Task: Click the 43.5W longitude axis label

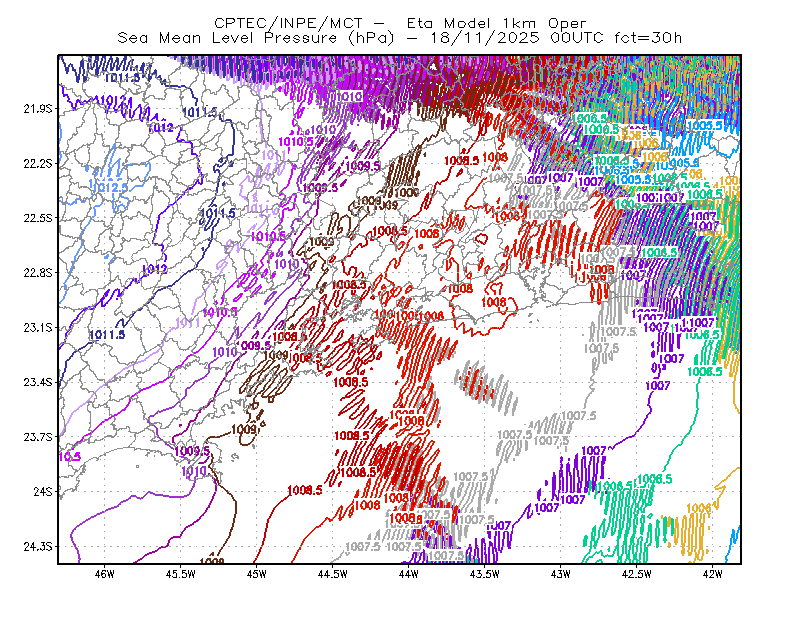Action: coord(484,574)
